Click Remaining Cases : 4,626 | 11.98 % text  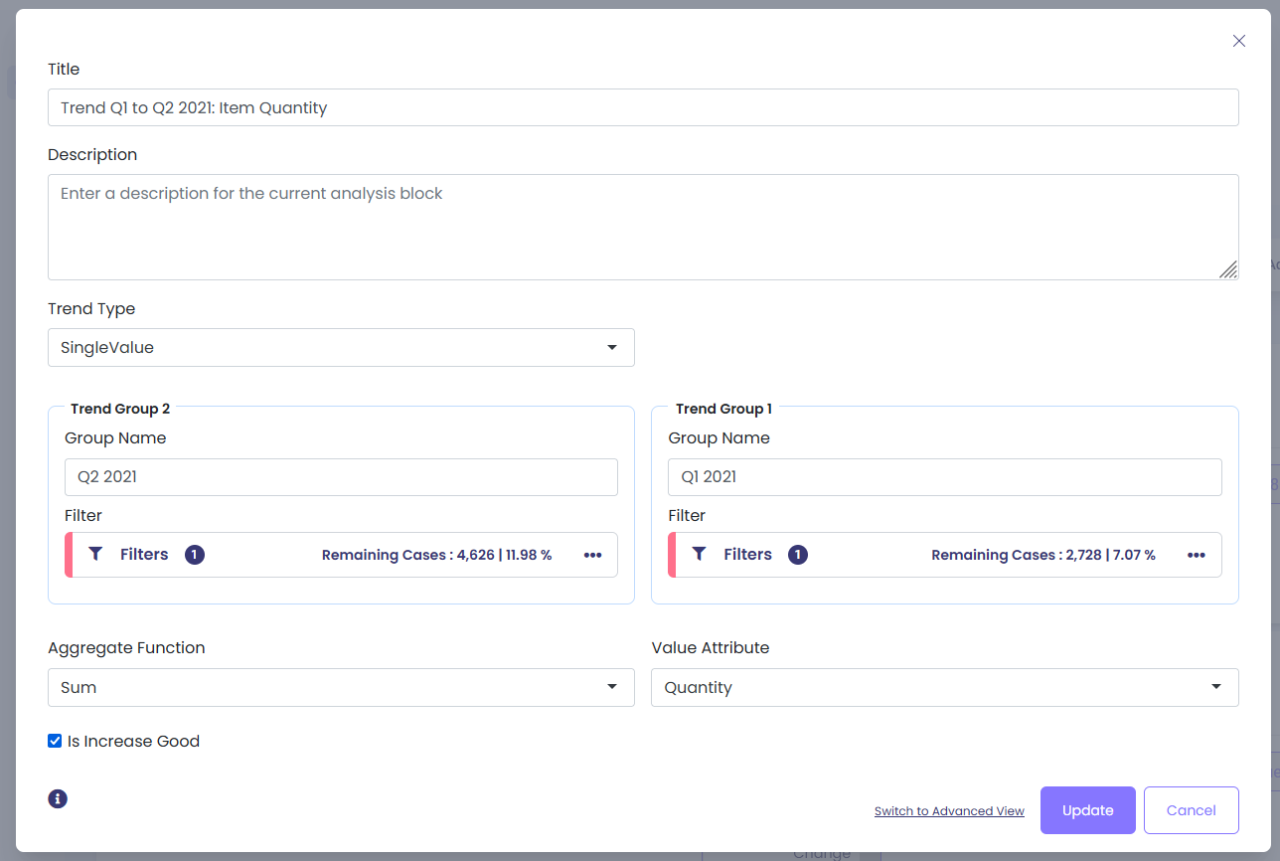pos(437,555)
